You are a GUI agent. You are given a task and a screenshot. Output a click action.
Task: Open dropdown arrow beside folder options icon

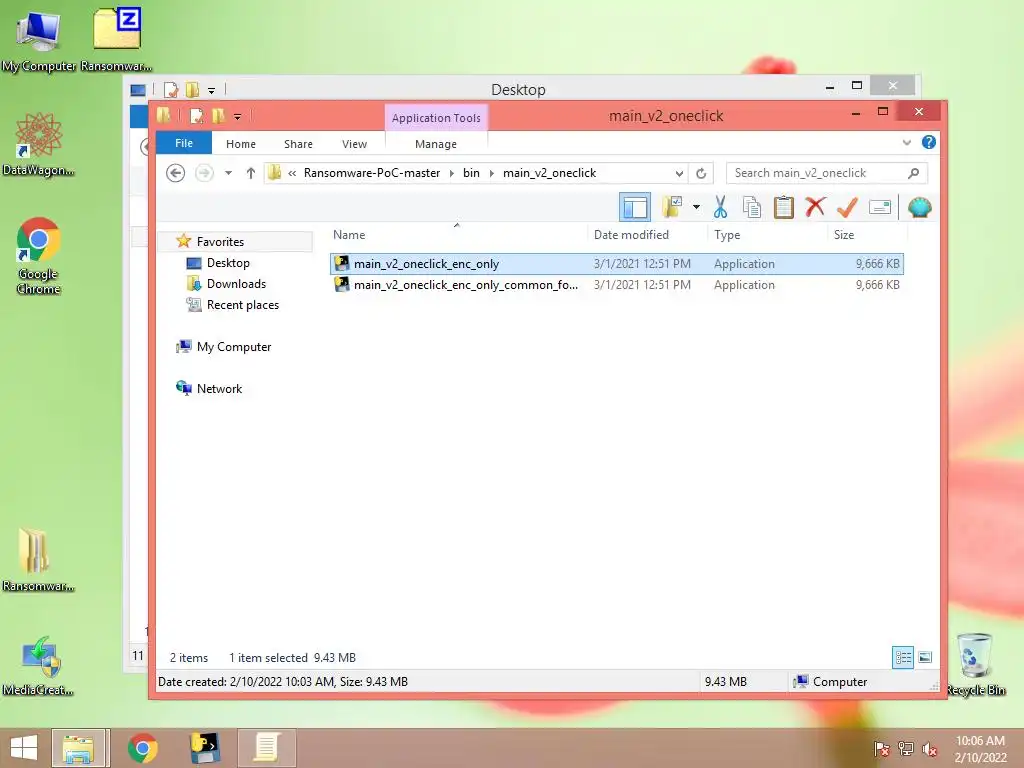(696, 208)
